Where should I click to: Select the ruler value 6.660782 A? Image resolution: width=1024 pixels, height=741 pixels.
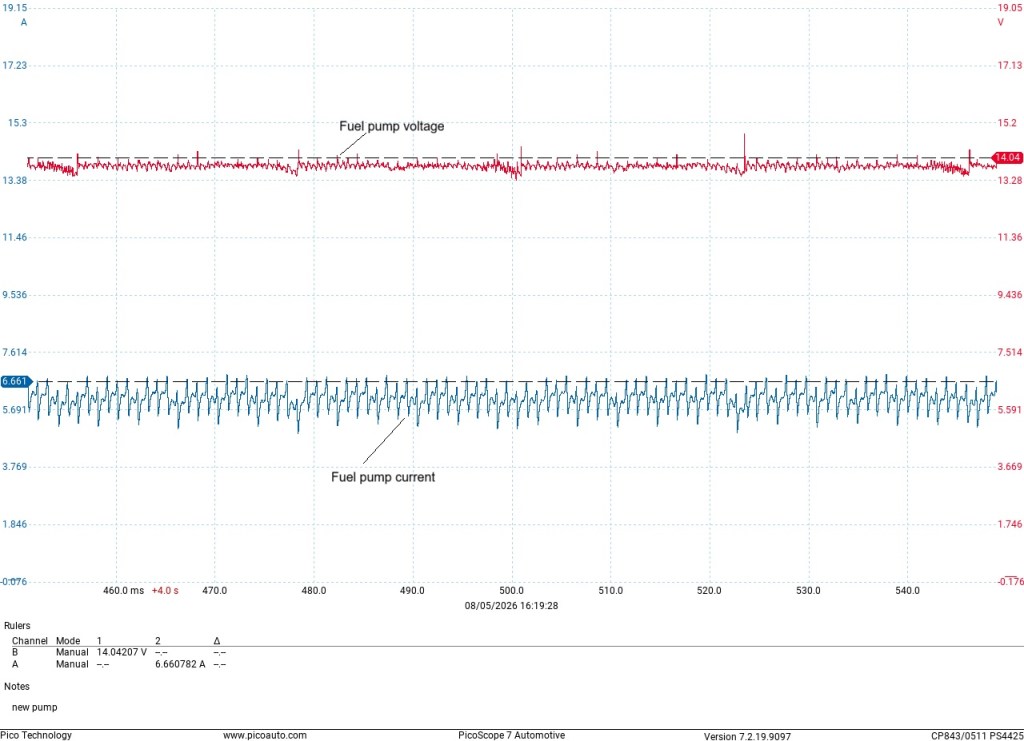(180, 664)
